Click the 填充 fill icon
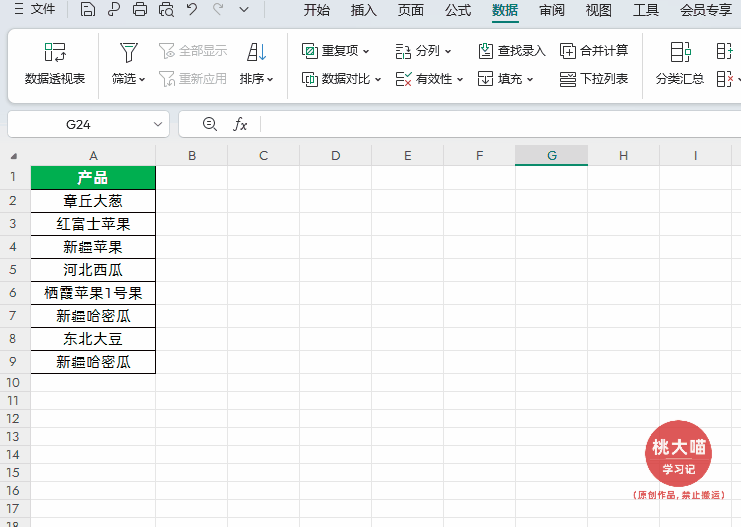The width and height of the screenshot is (741, 527). (x=485, y=78)
